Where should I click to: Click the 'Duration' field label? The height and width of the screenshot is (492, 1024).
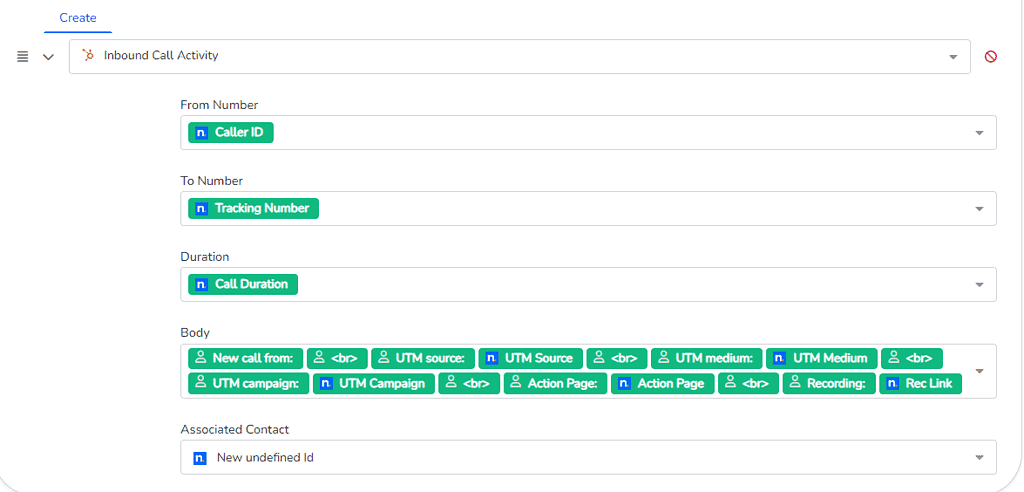[x=205, y=257]
